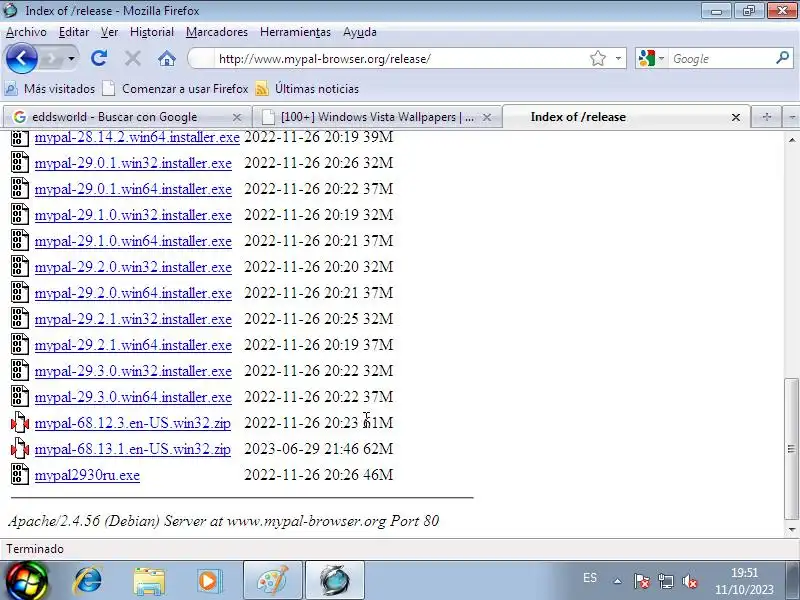Show hidden tray icons with the up arrow

(617, 581)
